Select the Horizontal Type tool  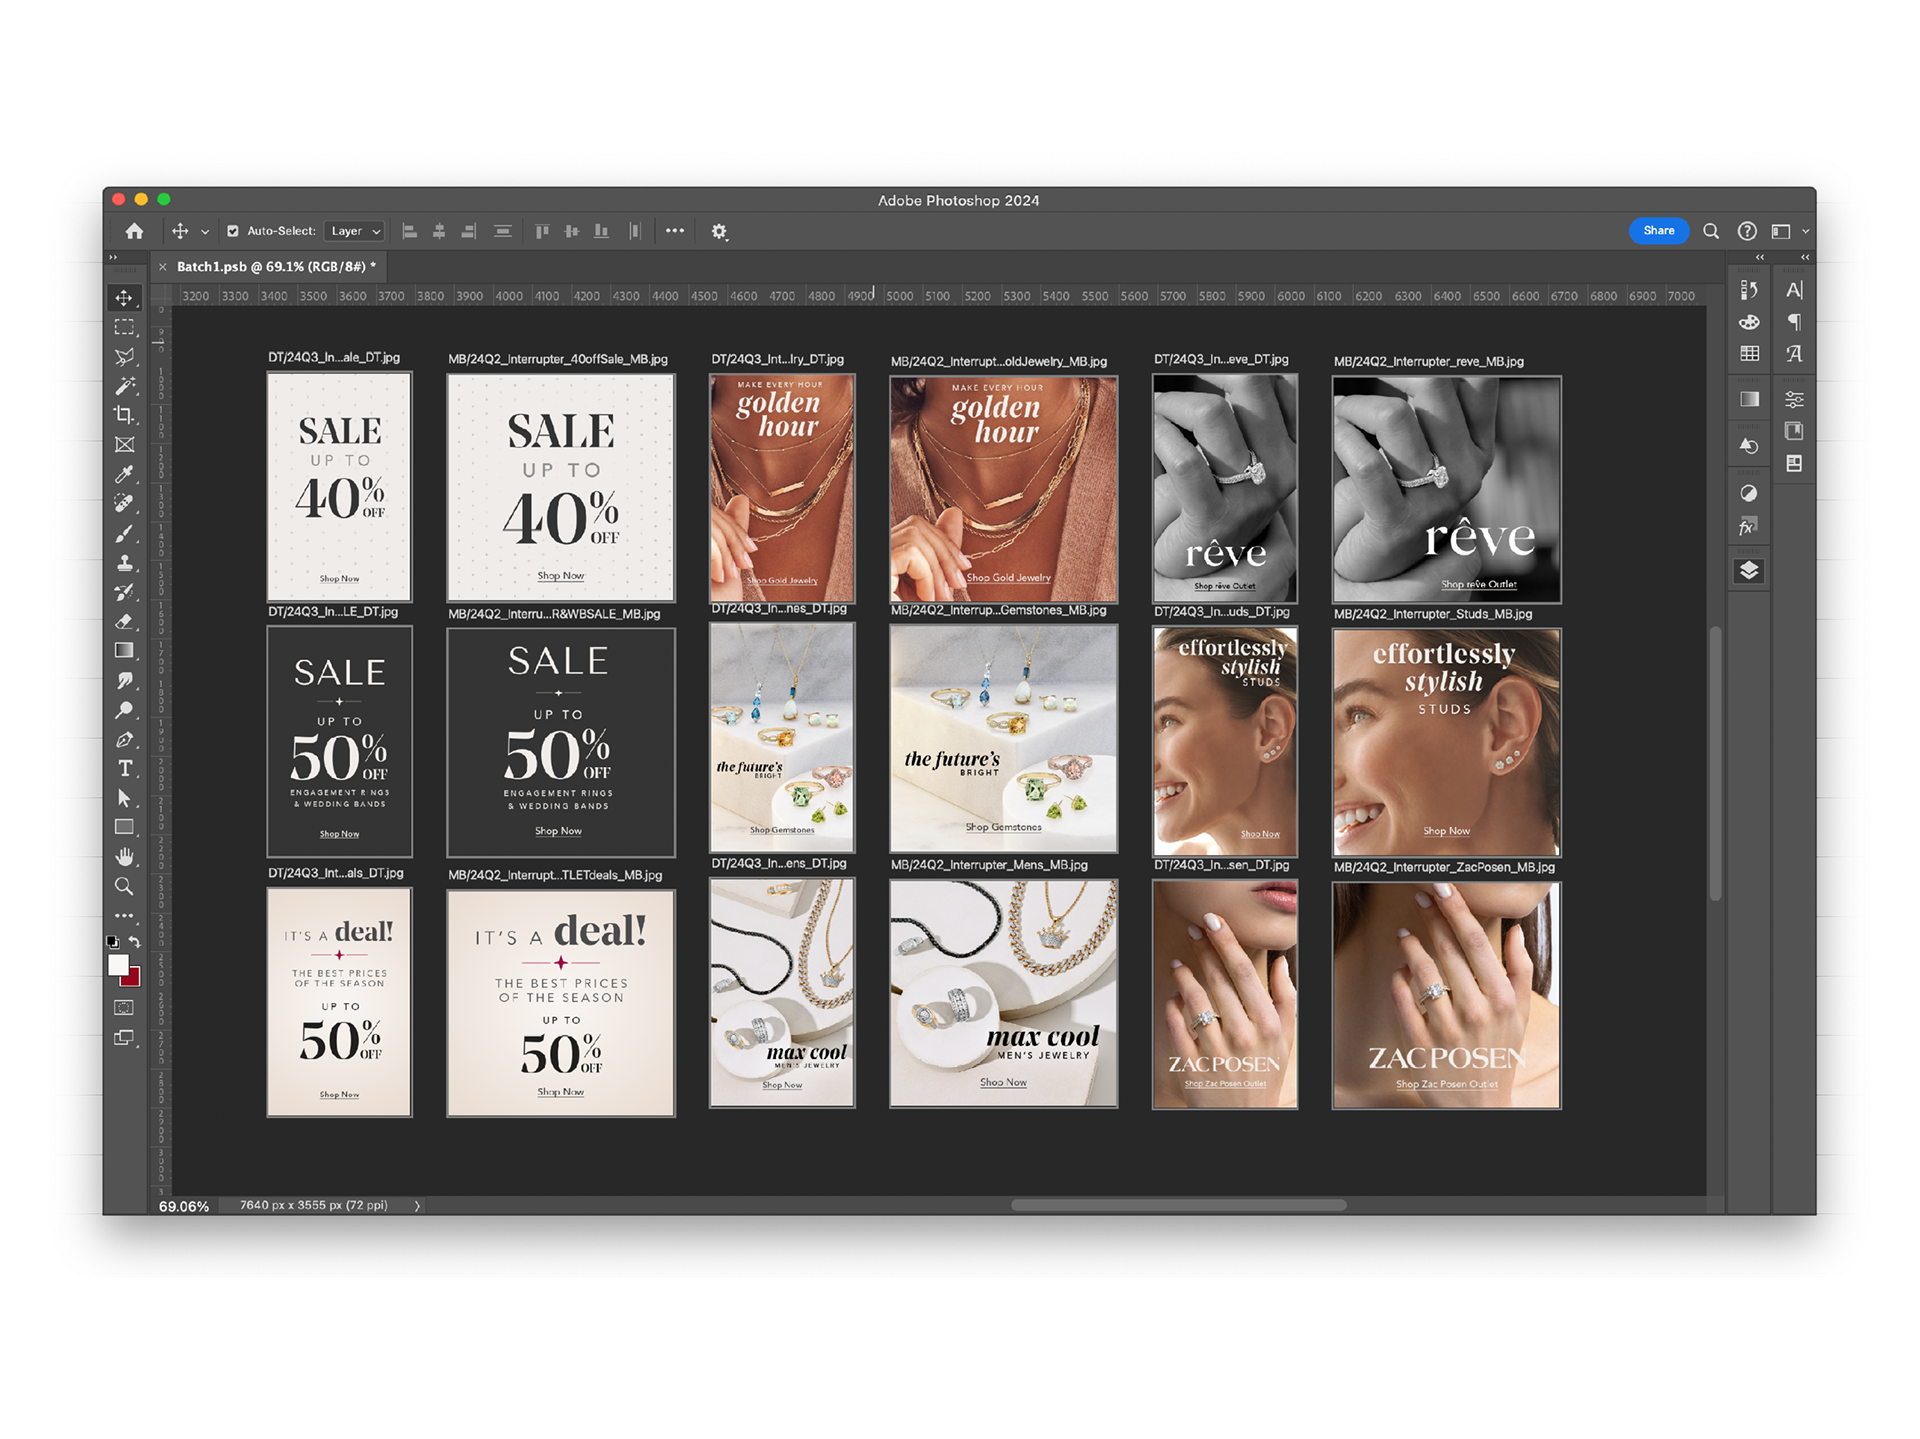(x=124, y=768)
